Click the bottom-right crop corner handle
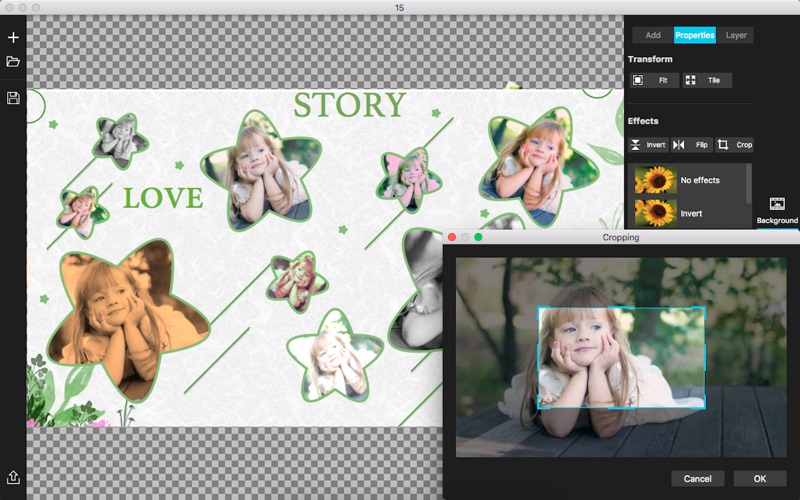Screen dimensions: 800x500 [705, 408]
